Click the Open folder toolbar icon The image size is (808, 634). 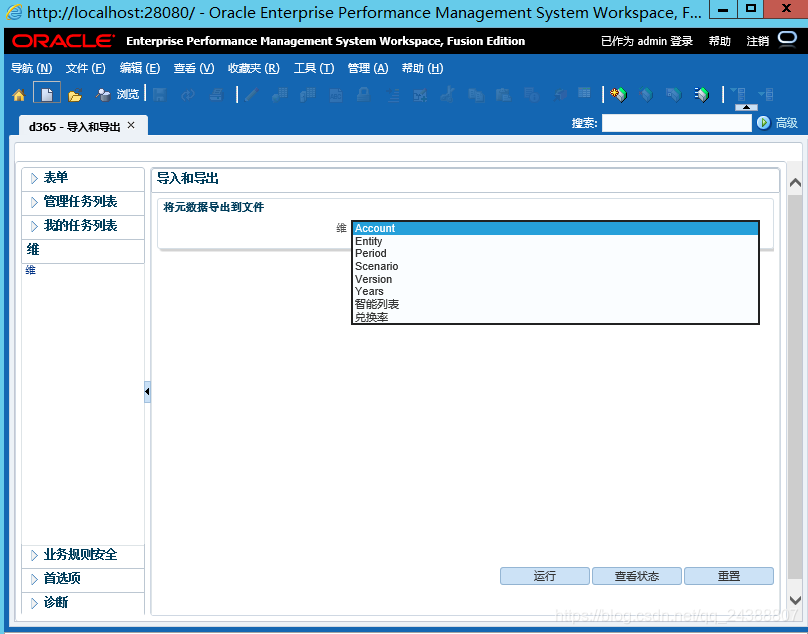(75, 95)
